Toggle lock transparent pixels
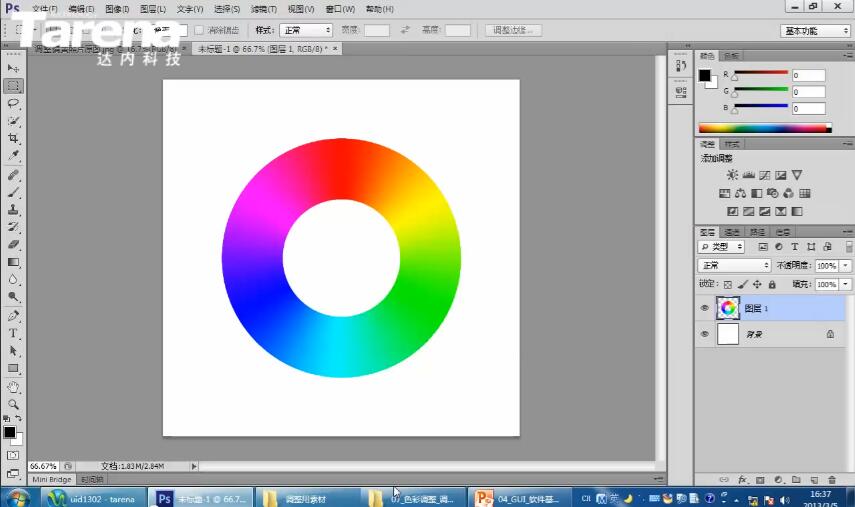This screenshot has width=855, height=507. (x=727, y=285)
